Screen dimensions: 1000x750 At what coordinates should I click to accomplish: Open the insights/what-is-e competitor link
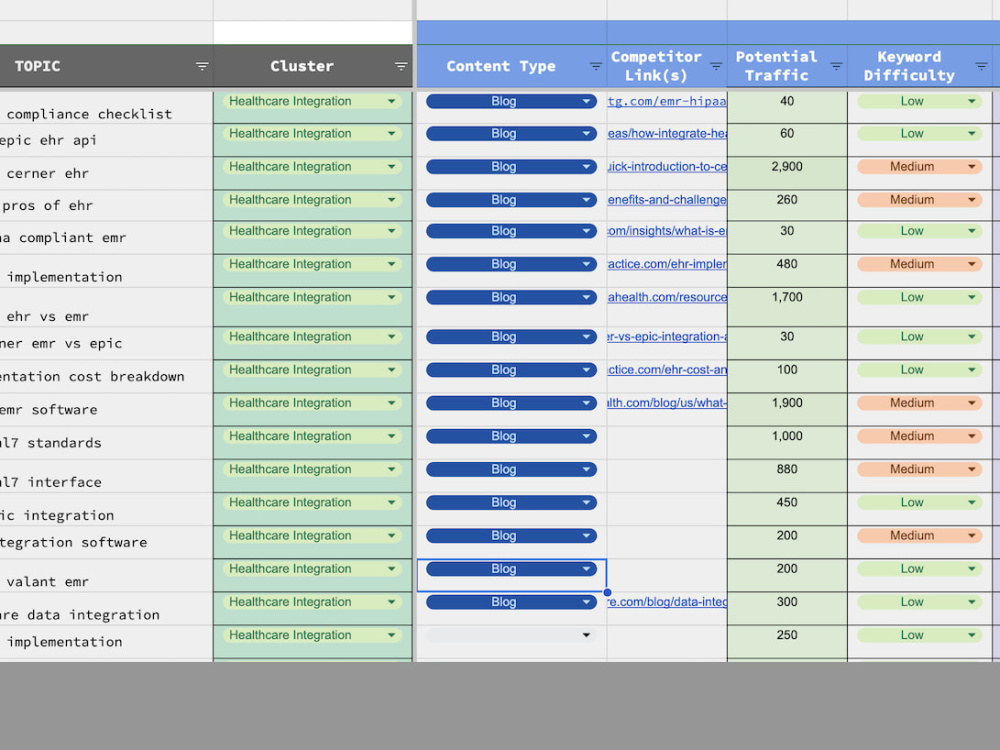click(667, 231)
